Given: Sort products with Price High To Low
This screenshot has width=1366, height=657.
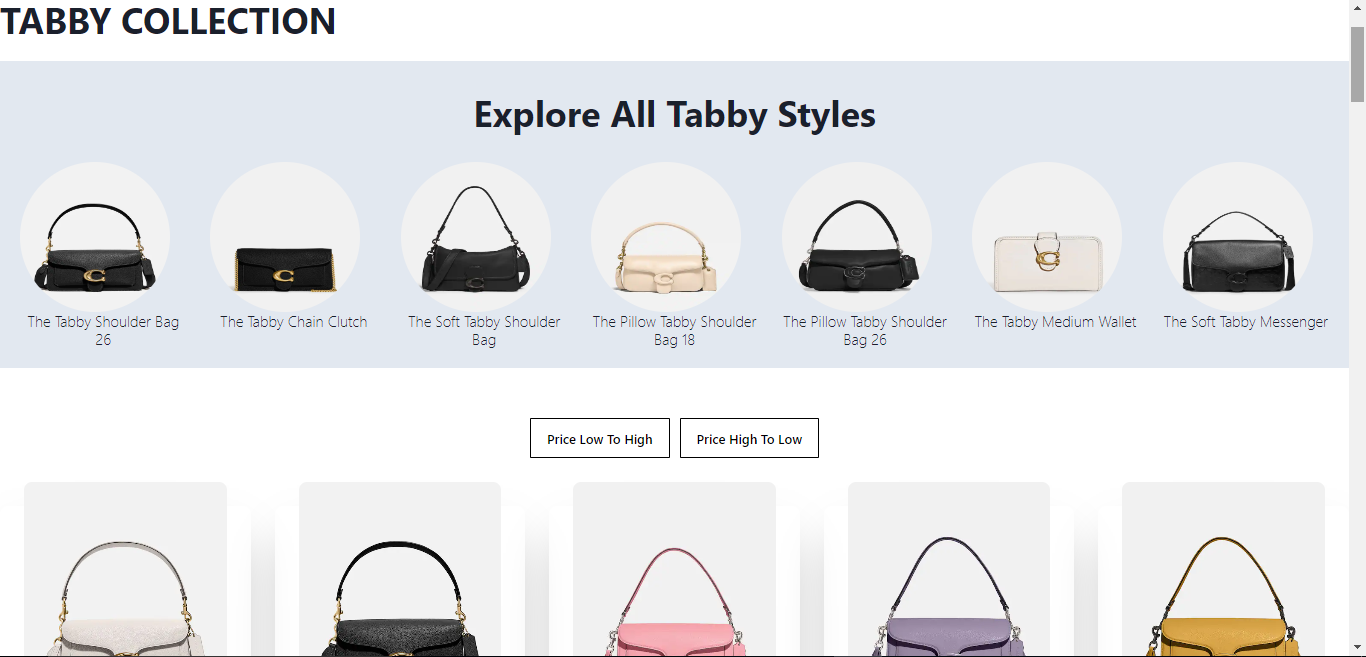Looking at the screenshot, I should click(749, 438).
